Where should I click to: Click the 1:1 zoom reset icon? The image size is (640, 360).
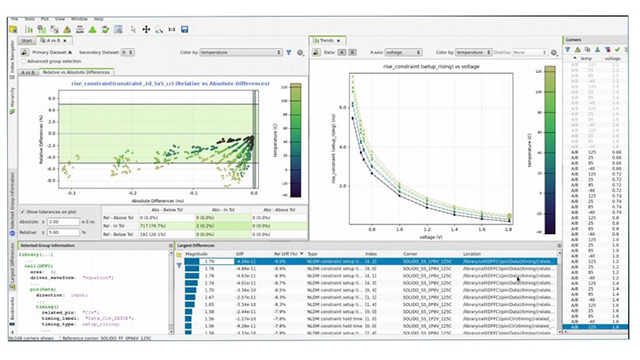pyautogui.click(x=172, y=29)
